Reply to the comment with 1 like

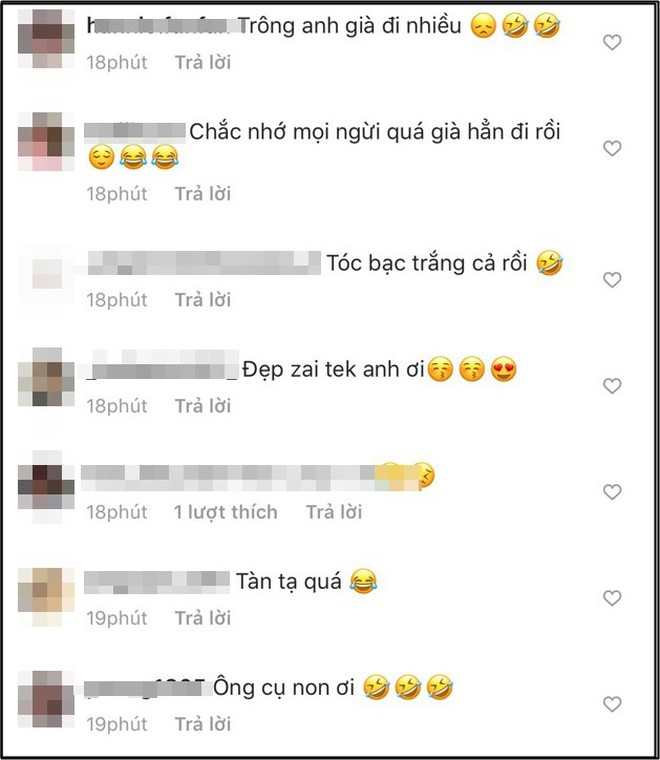(334, 512)
